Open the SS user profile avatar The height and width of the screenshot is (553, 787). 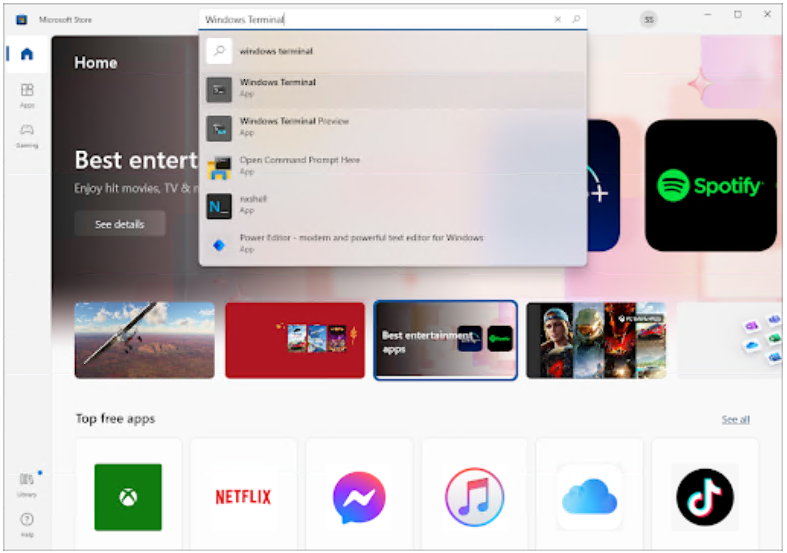tap(649, 19)
